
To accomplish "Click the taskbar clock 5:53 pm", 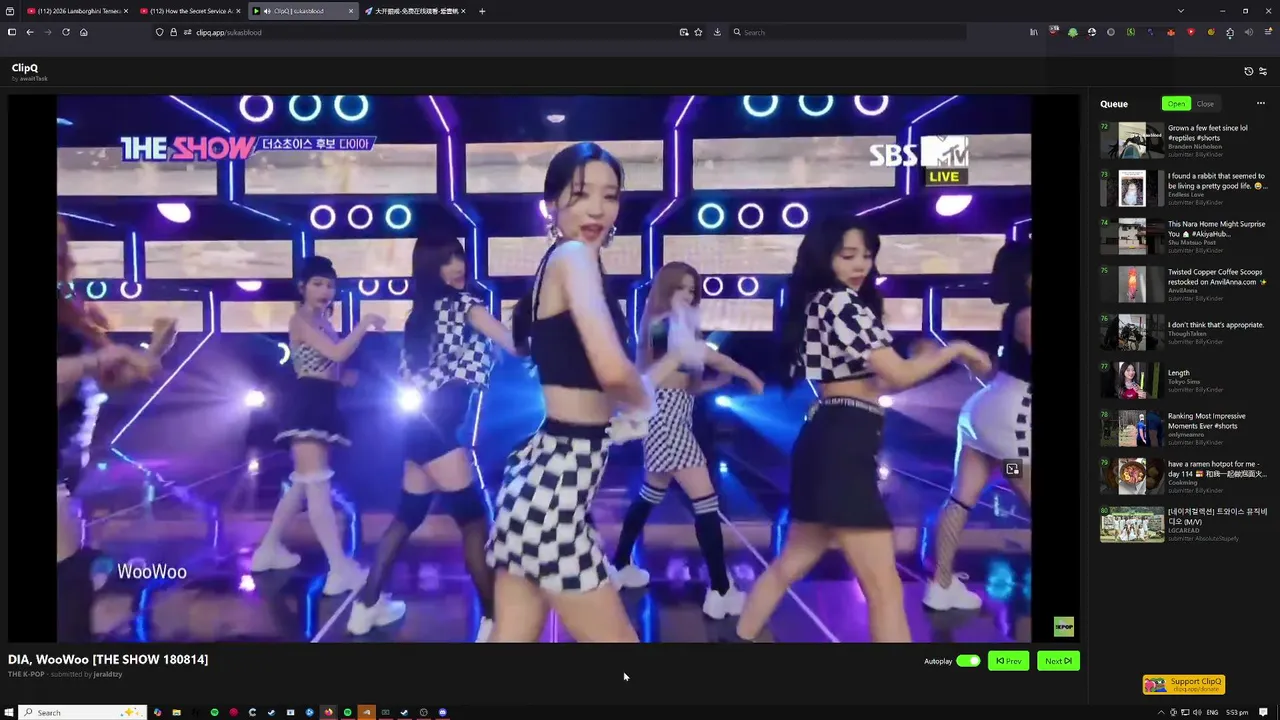I will click(x=1237, y=712).
